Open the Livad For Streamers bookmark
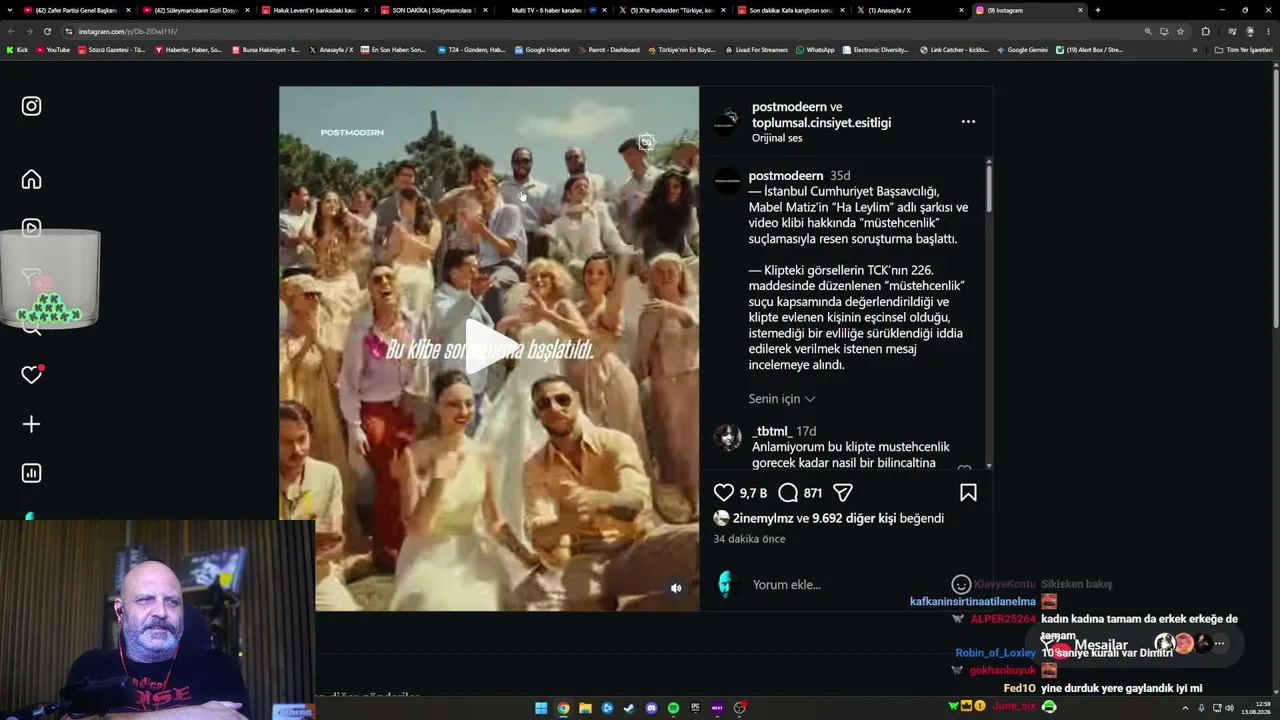 click(757, 50)
